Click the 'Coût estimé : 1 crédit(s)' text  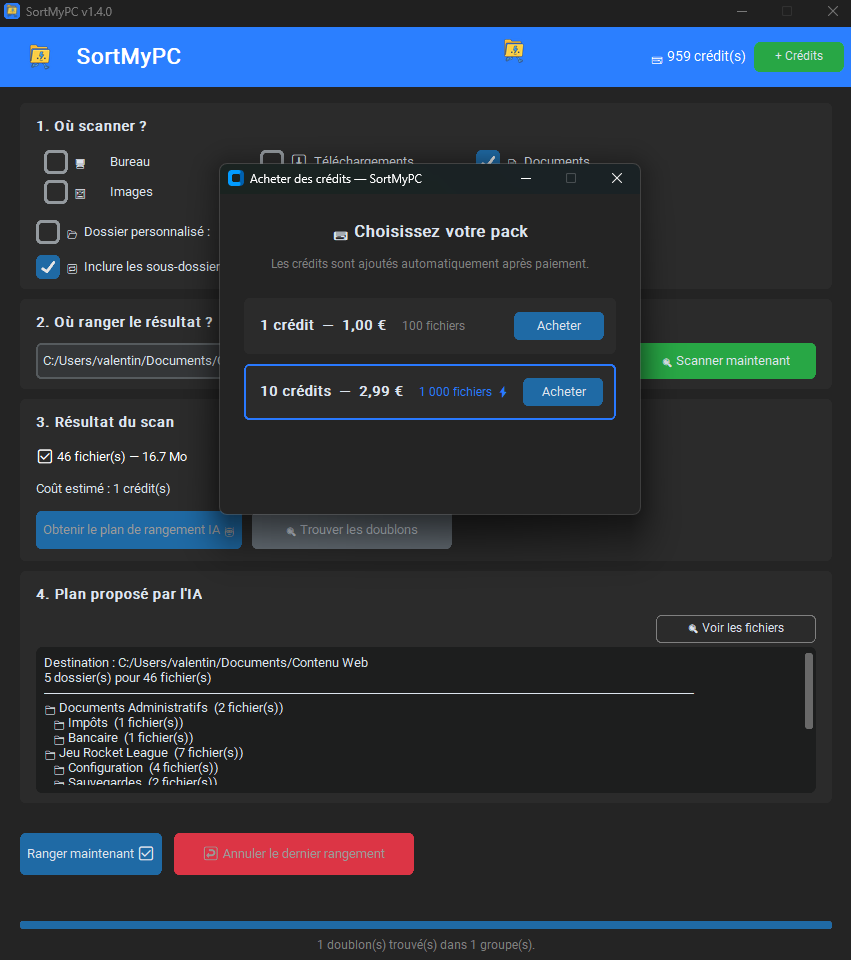[x=103, y=489]
